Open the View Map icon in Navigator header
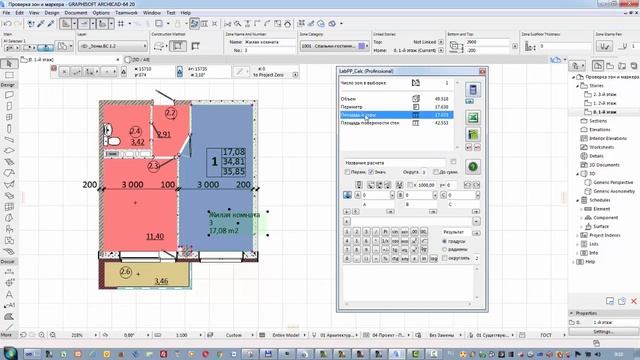The image size is (640, 360). (x=610, y=66)
